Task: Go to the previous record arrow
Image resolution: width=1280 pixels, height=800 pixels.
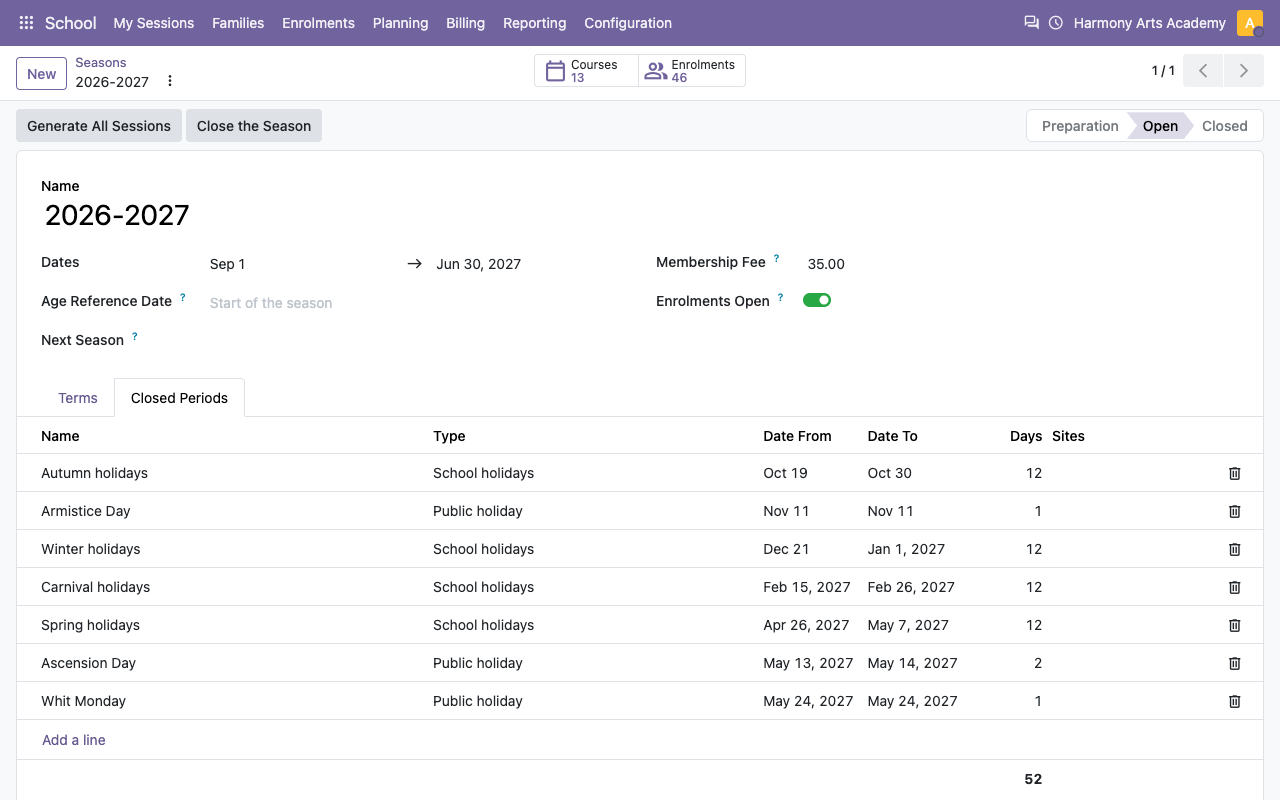Action: [x=1203, y=71]
